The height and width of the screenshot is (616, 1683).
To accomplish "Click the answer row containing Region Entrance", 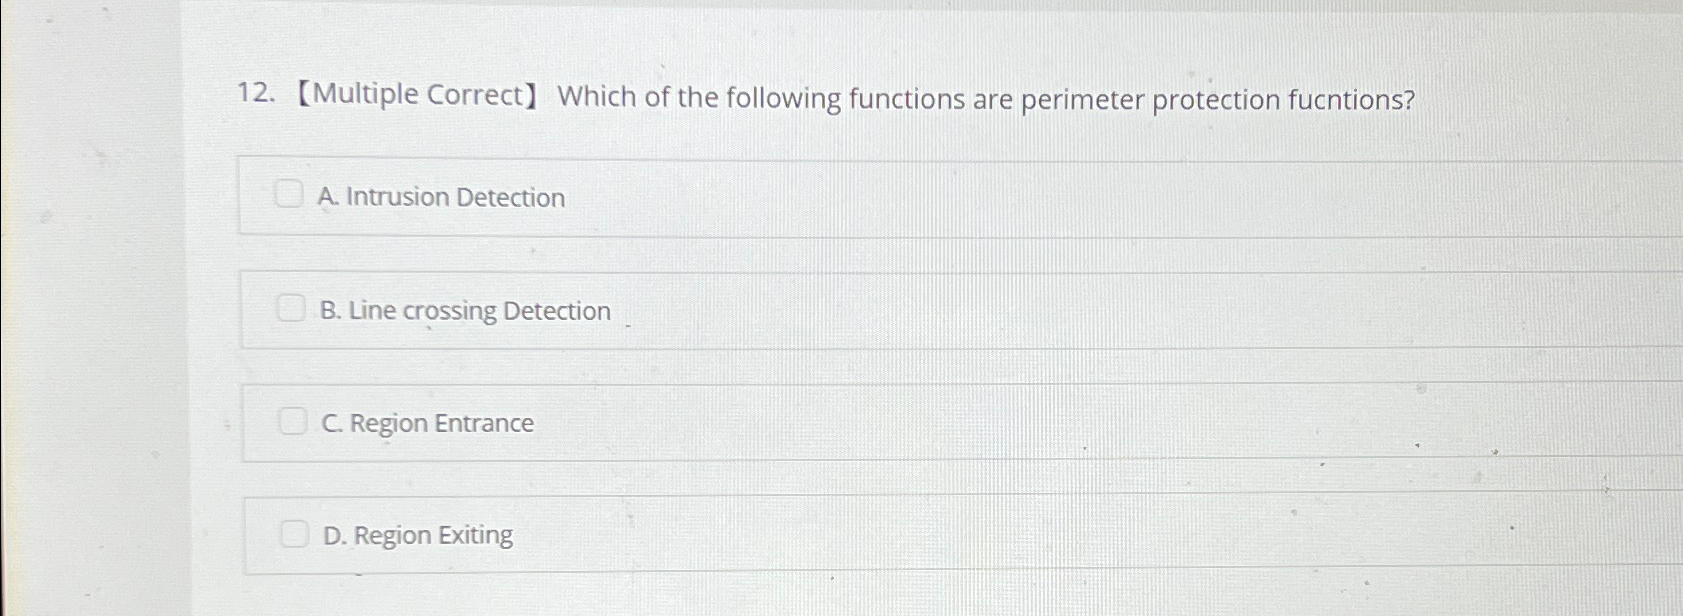I will tap(700, 422).
